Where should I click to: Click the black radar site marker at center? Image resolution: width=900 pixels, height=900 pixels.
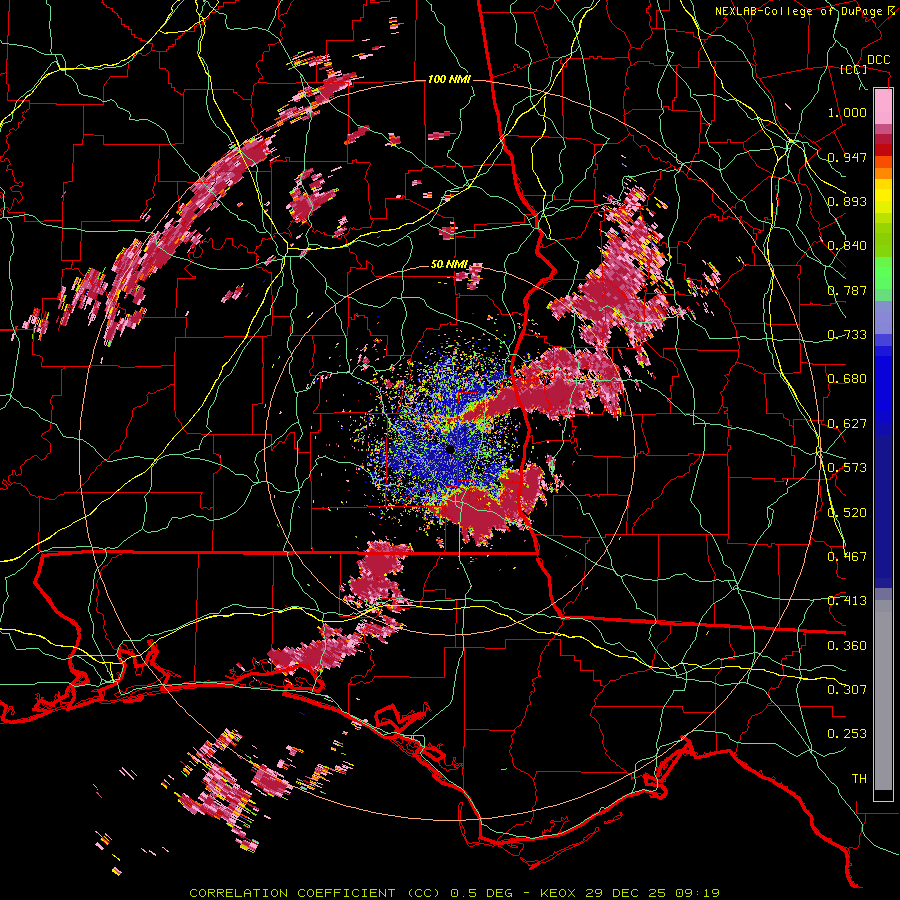[x=450, y=450]
